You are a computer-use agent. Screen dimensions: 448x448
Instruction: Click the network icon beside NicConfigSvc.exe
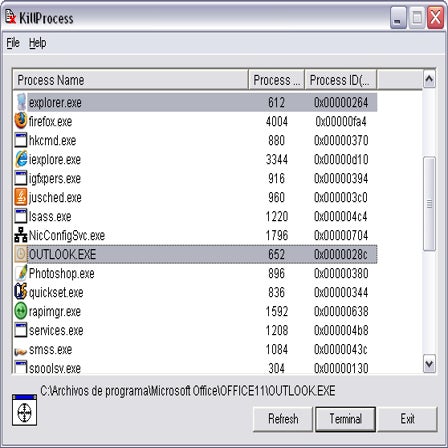[21, 235]
